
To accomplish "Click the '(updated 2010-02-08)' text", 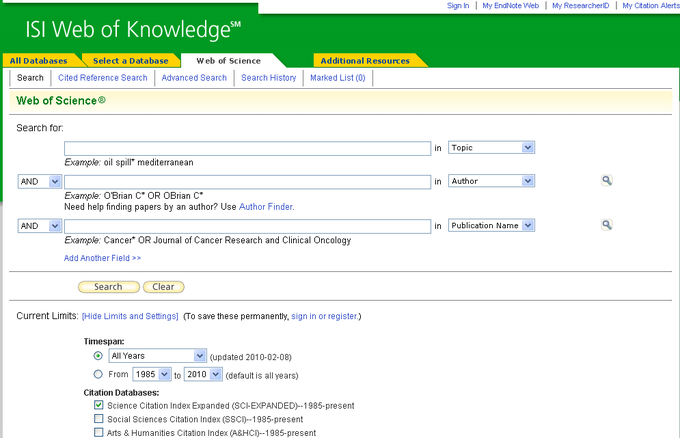I will (251, 357).
